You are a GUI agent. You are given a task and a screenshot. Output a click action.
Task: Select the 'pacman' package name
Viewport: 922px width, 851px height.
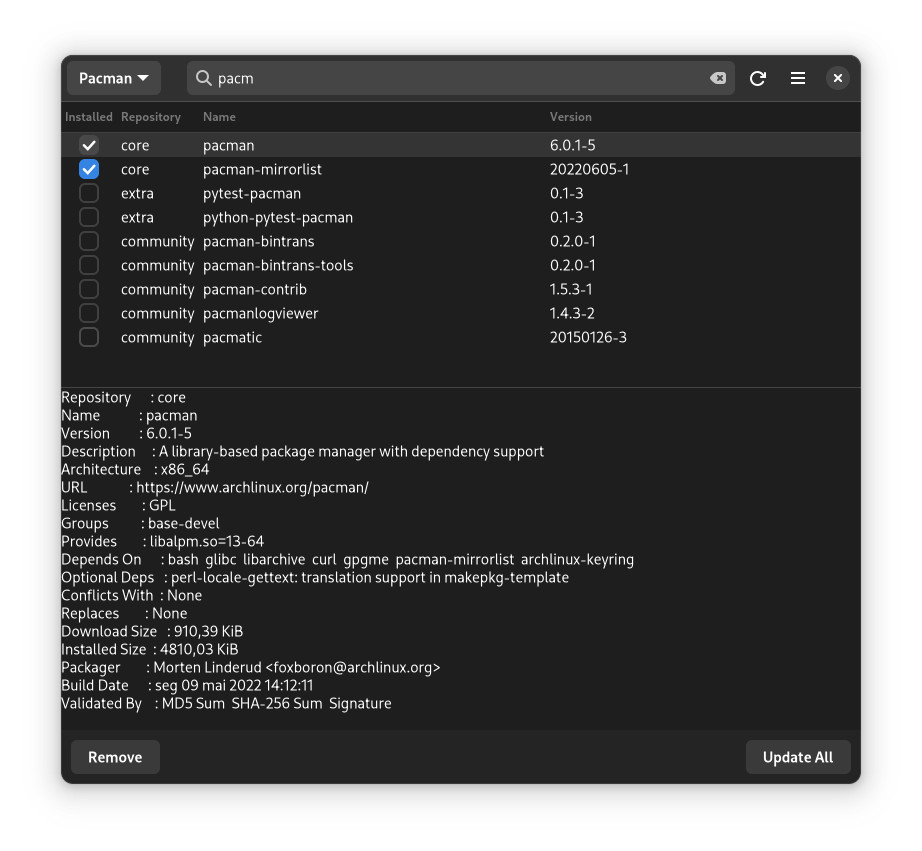click(229, 145)
